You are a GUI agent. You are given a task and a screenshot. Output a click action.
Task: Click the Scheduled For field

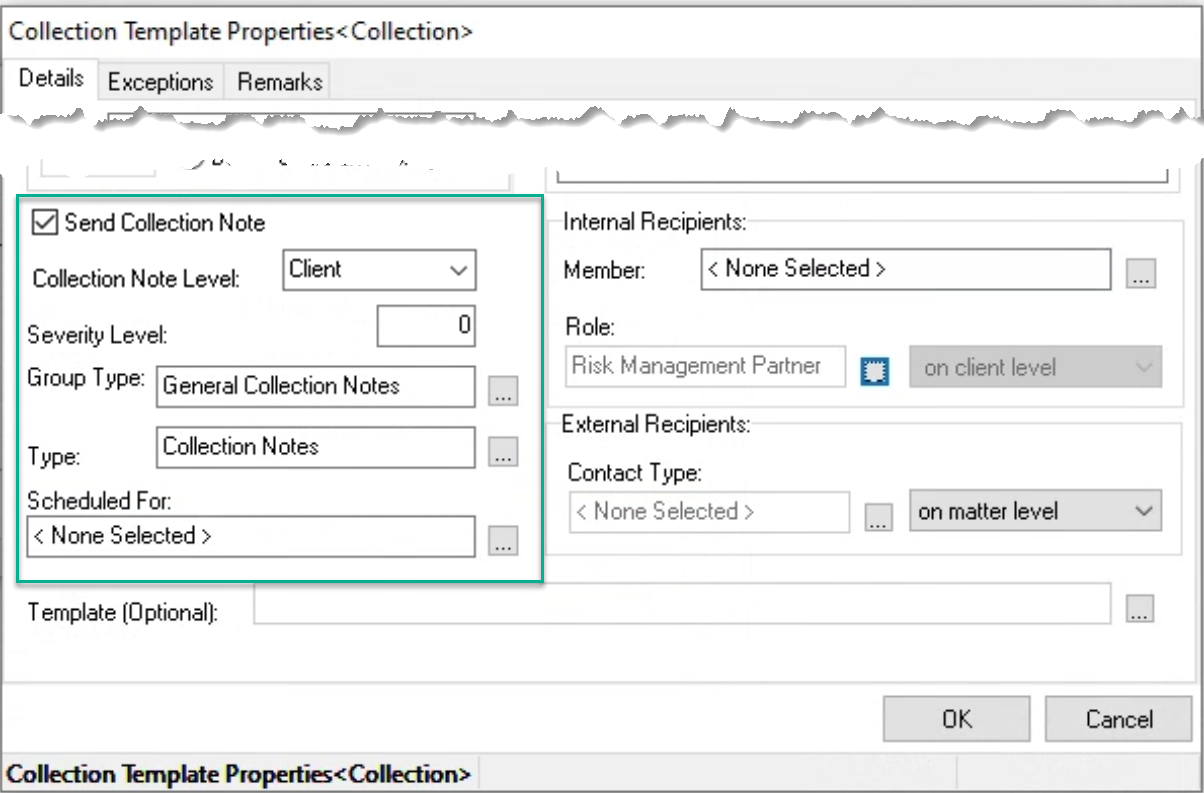point(251,536)
